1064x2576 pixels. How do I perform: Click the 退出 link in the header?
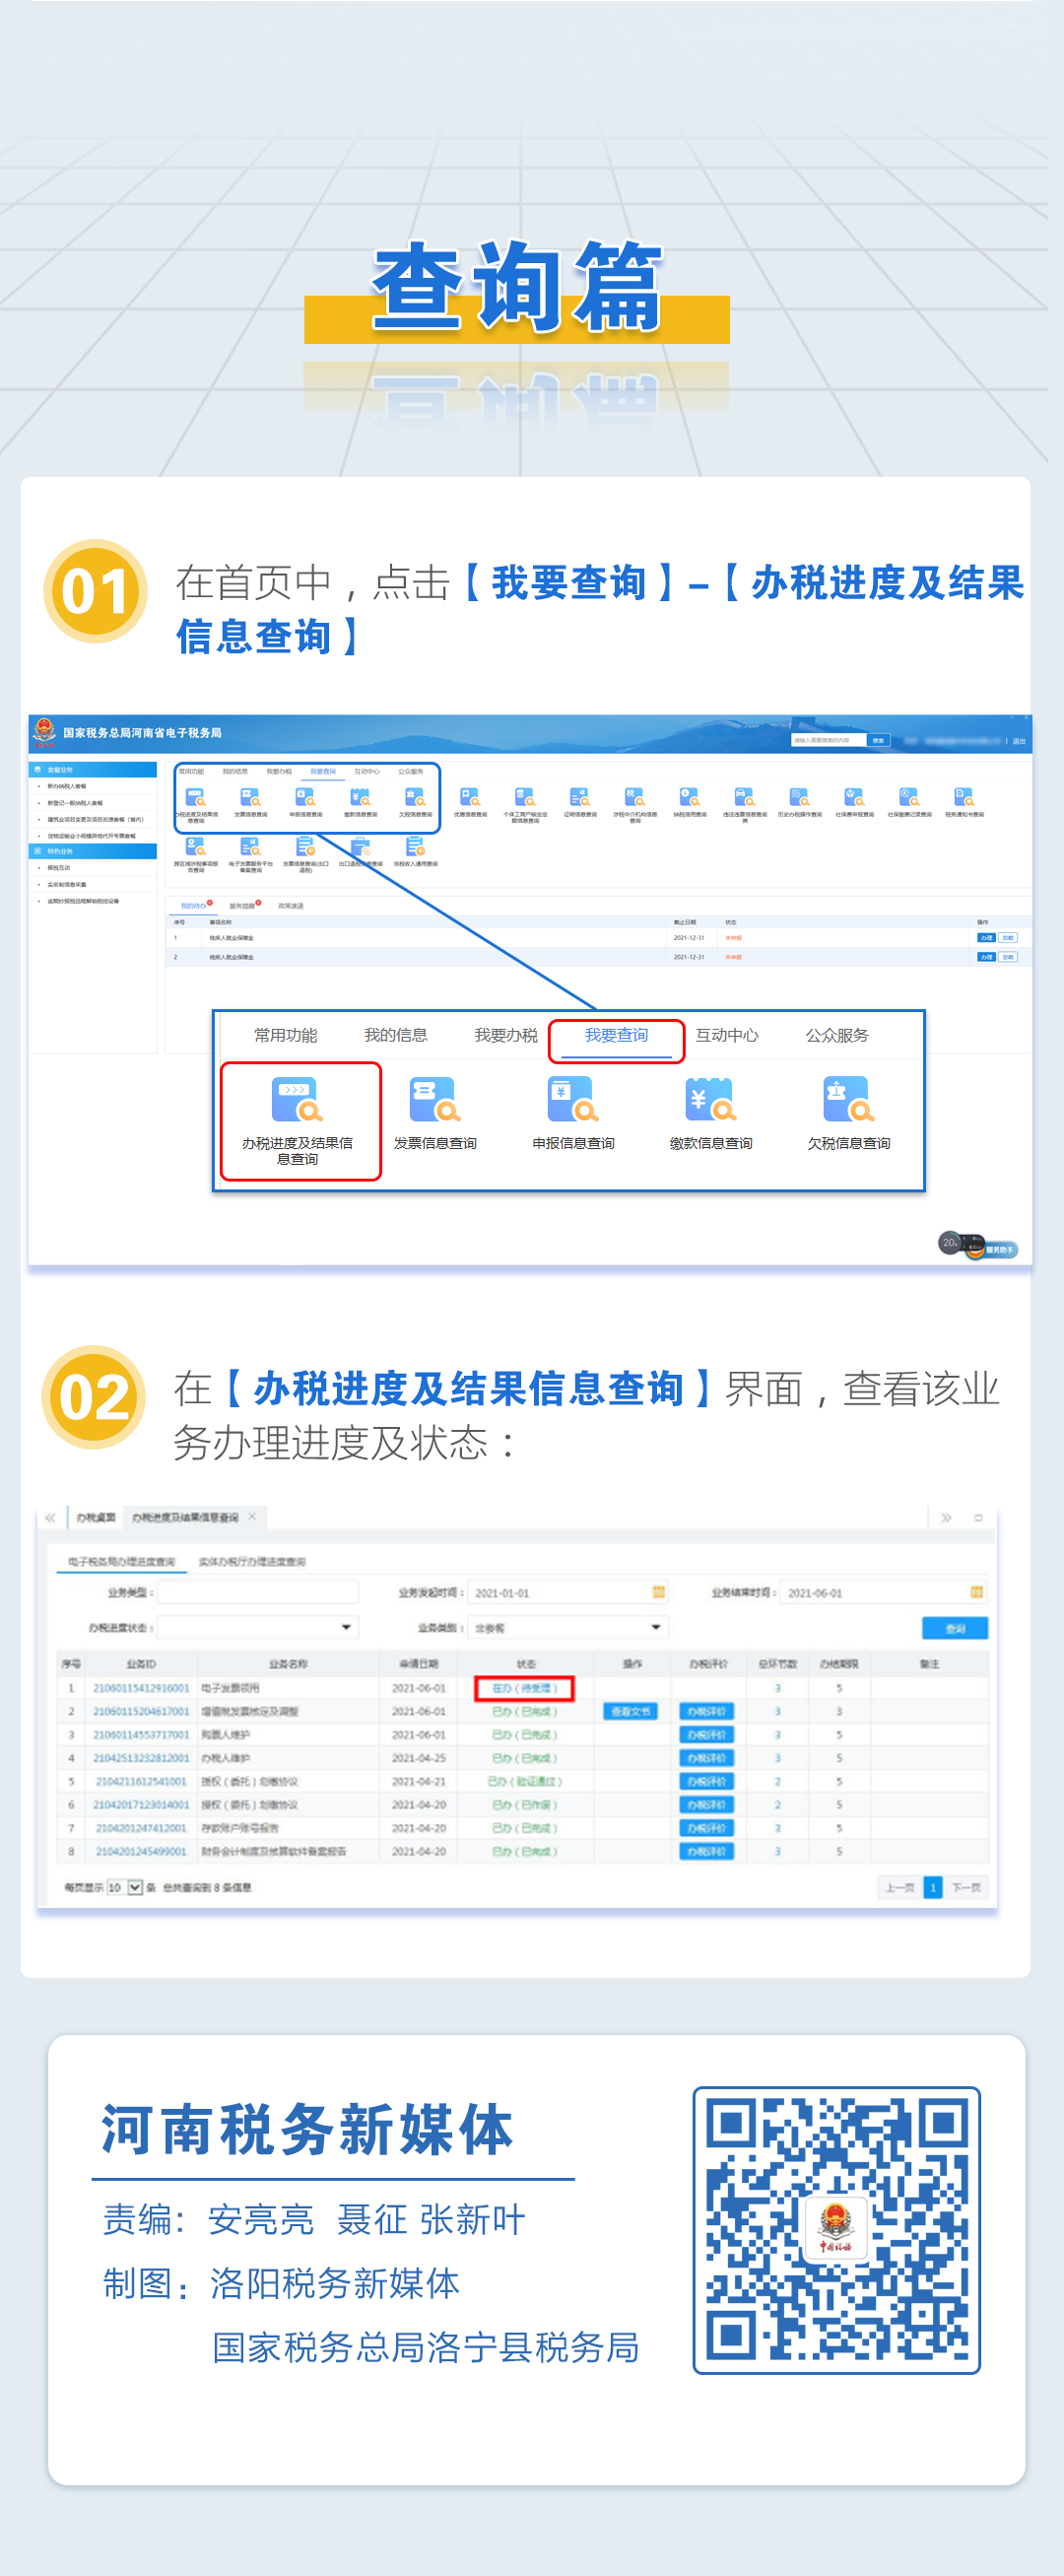(x=1019, y=741)
